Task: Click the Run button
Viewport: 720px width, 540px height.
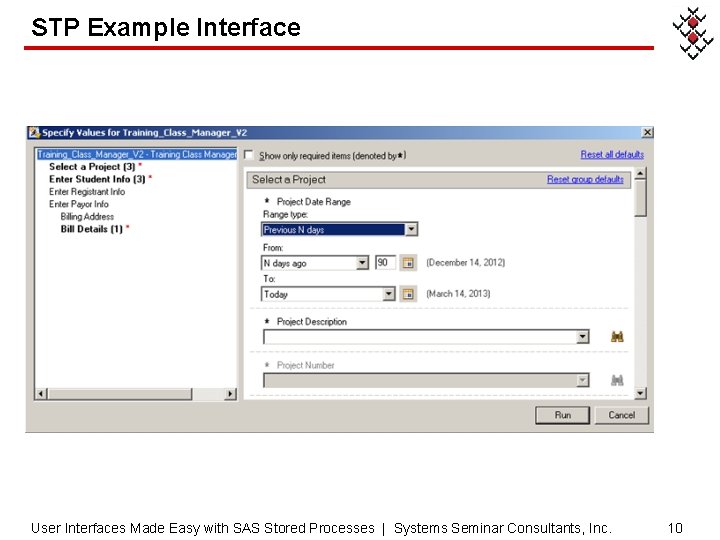Action: [x=562, y=415]
